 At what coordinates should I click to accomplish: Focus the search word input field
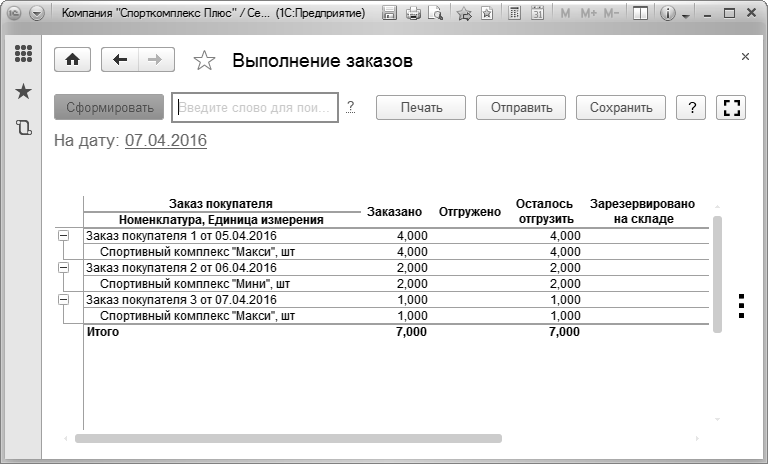pyautogui.click(x=255, y=107)
